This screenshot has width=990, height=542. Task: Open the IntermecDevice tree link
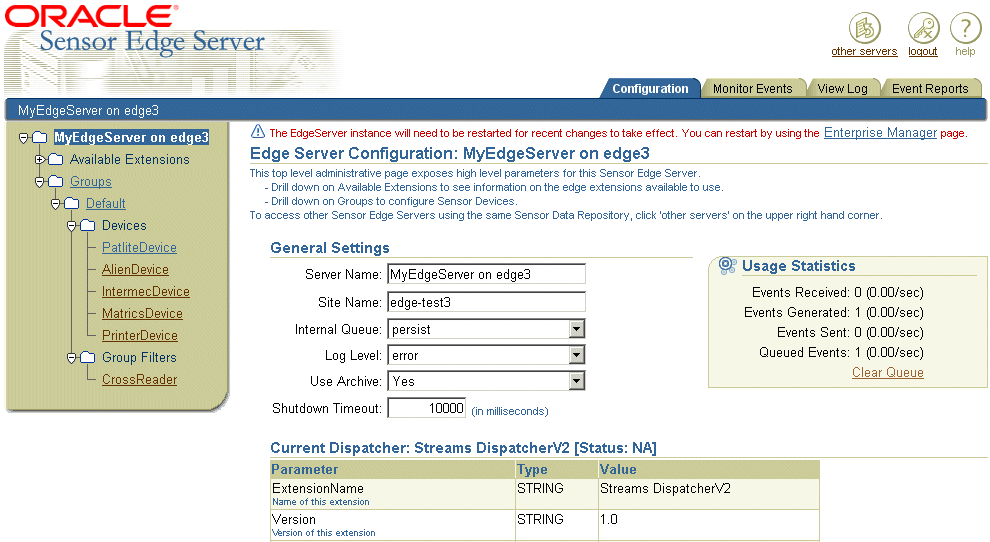pyautogui.click(x=146, y=292)
